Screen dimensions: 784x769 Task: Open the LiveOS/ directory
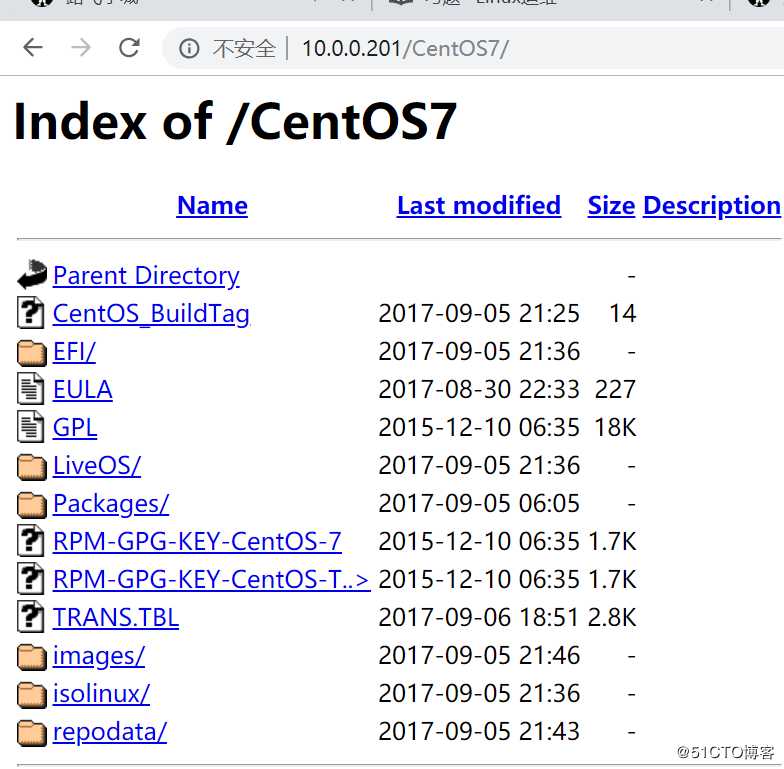[x=97, y=466]
